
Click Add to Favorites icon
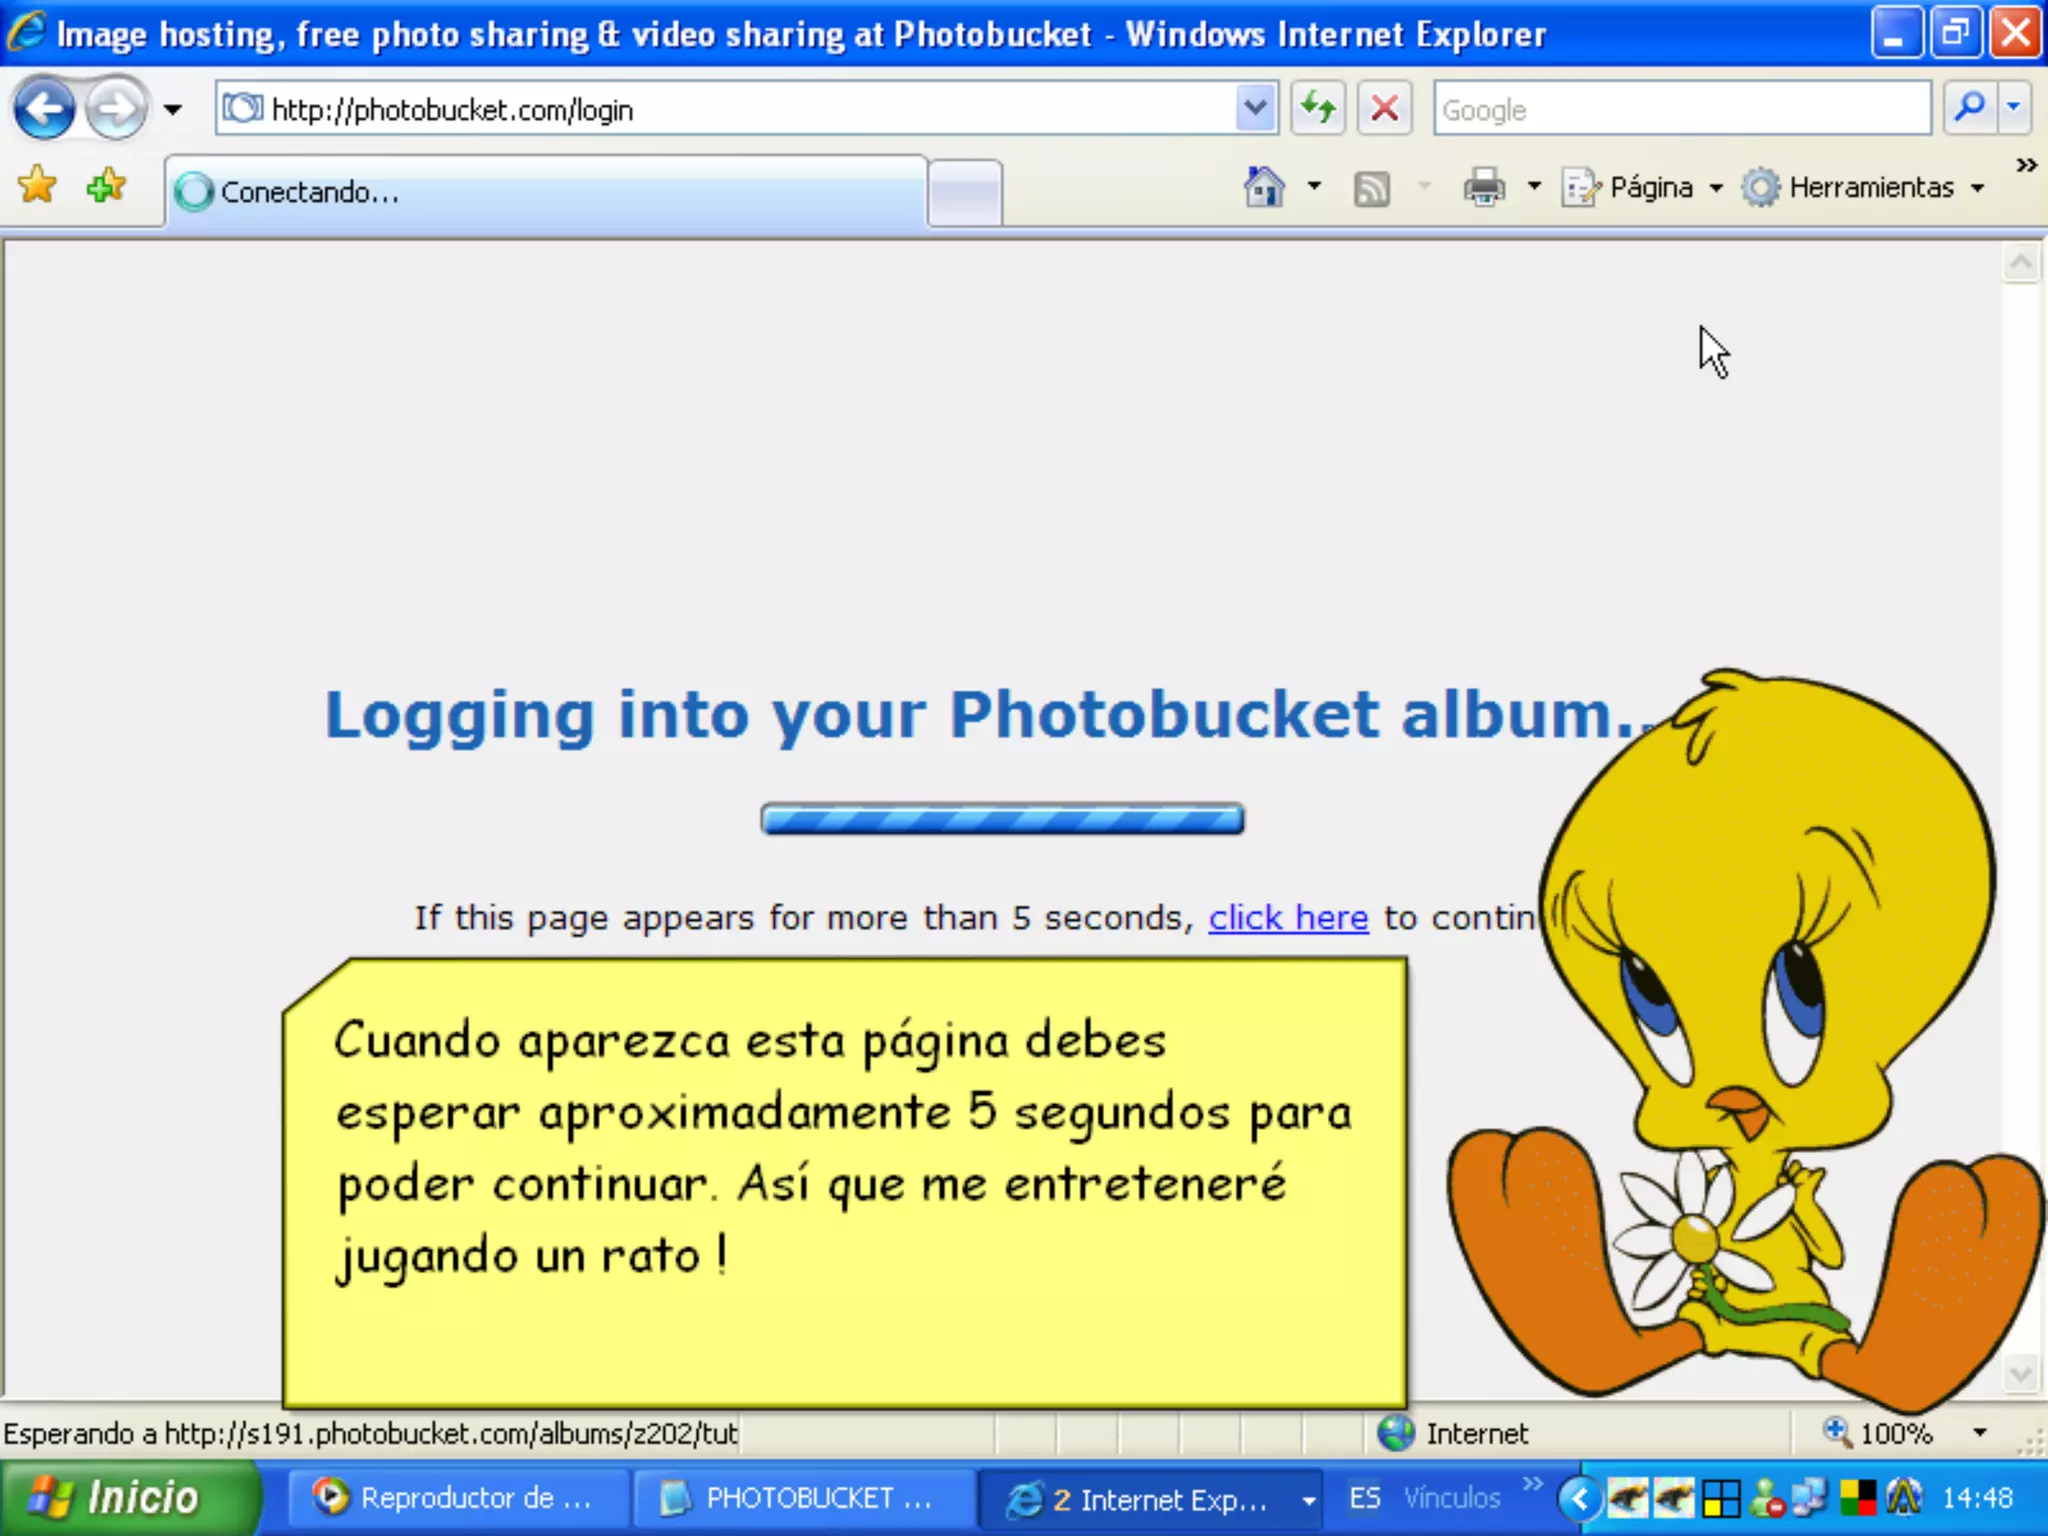[106, 185]
